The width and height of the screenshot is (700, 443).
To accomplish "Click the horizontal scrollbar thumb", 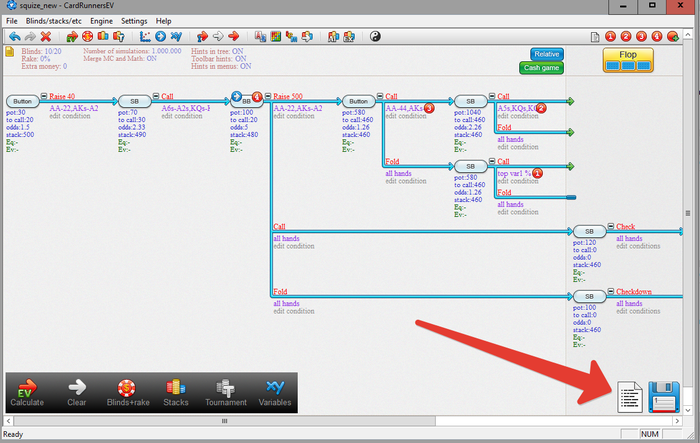I will click(x=225, y=421).
